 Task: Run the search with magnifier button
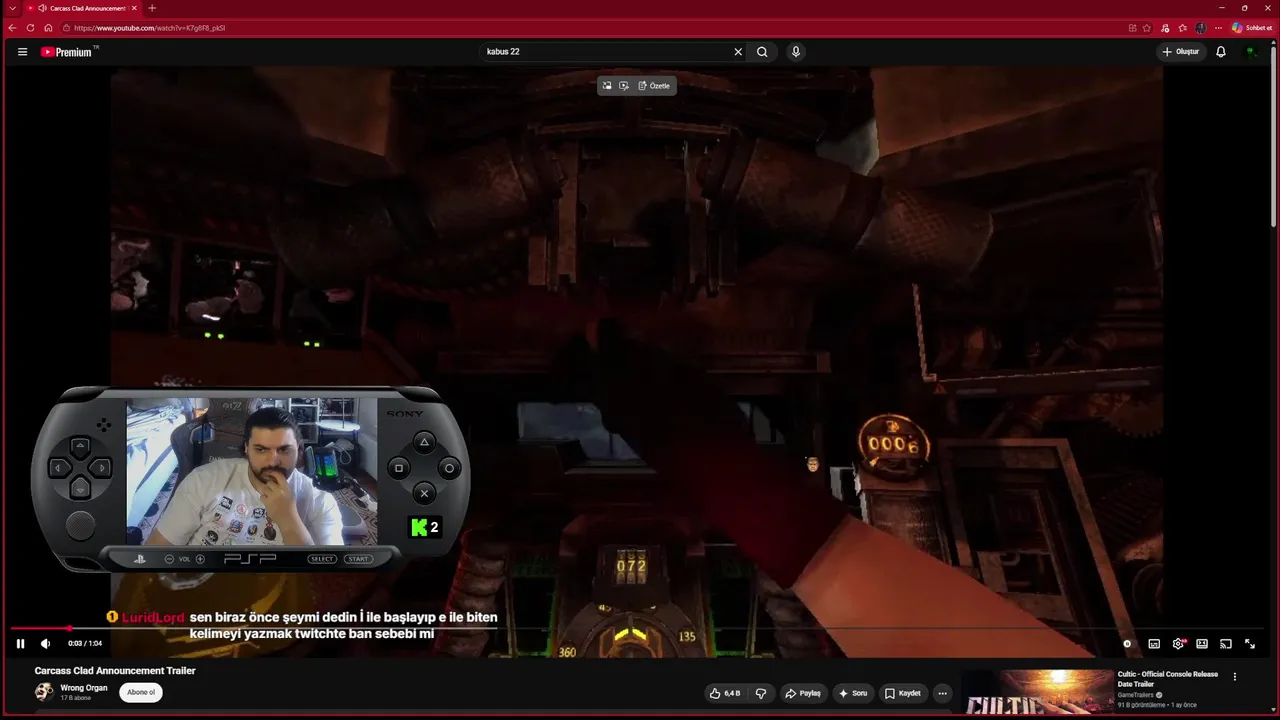point(762,52)
